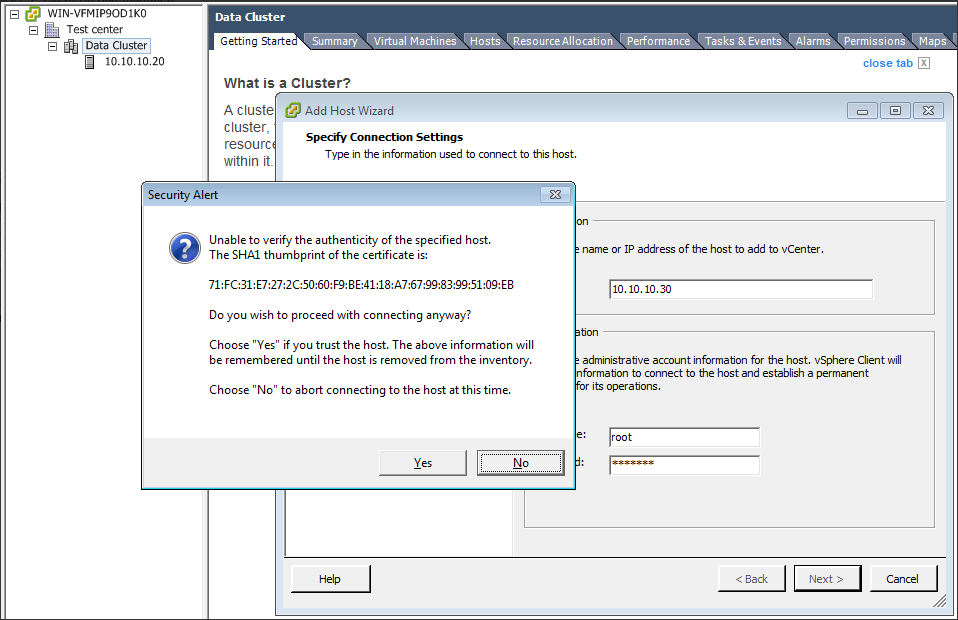Open the Performance tab
The width and height of the screenshot is (958, 620).
tap(658, 41)
